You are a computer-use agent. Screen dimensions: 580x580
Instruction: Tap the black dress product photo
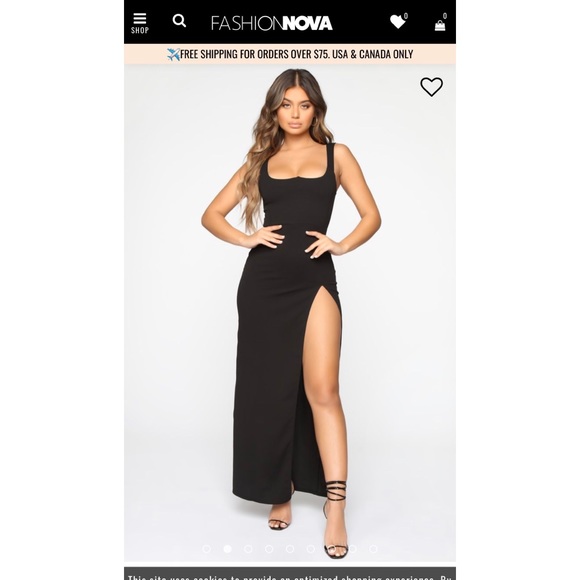(x=290, y=313)
